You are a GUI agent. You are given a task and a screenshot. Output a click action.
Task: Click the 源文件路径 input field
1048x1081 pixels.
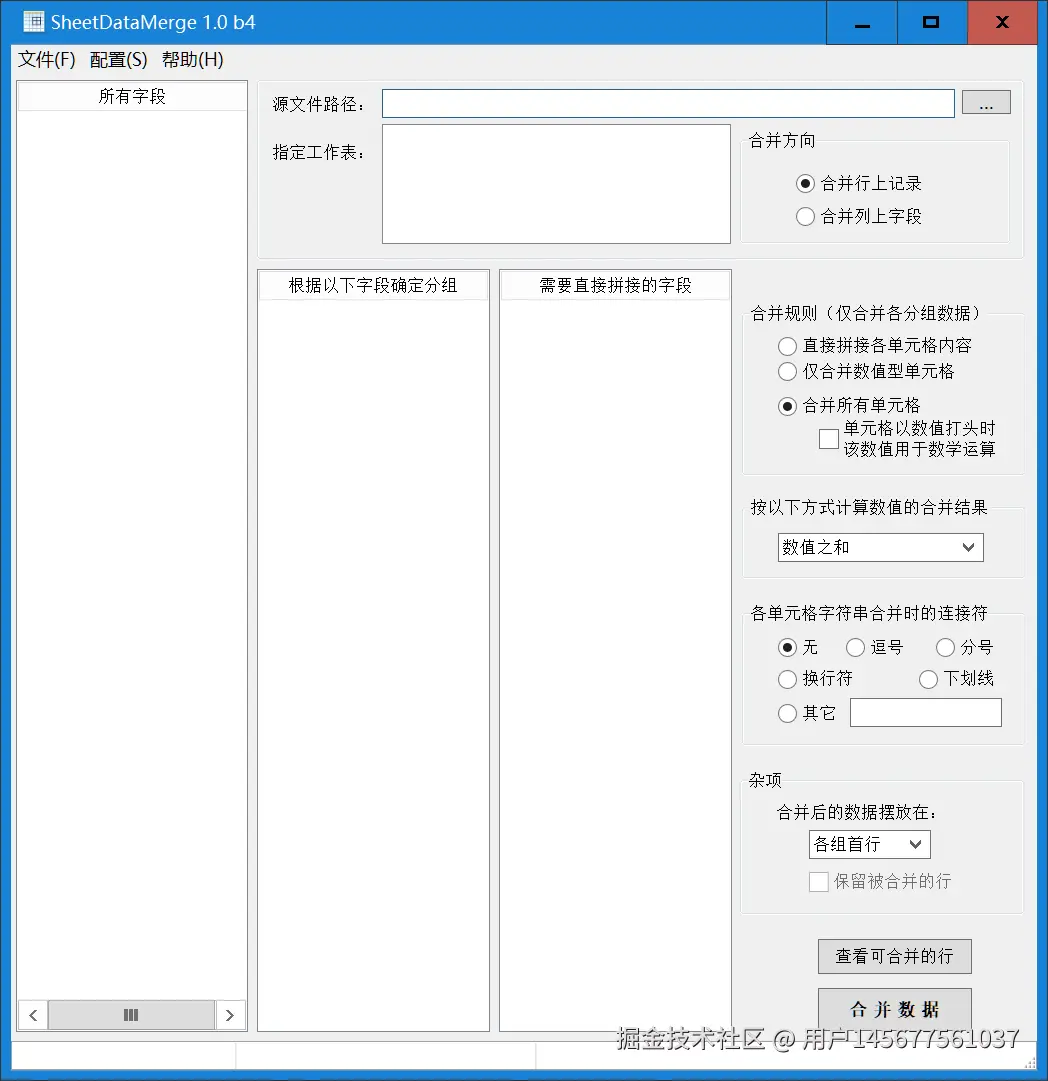pyautogui.click(x=668, y=102)
